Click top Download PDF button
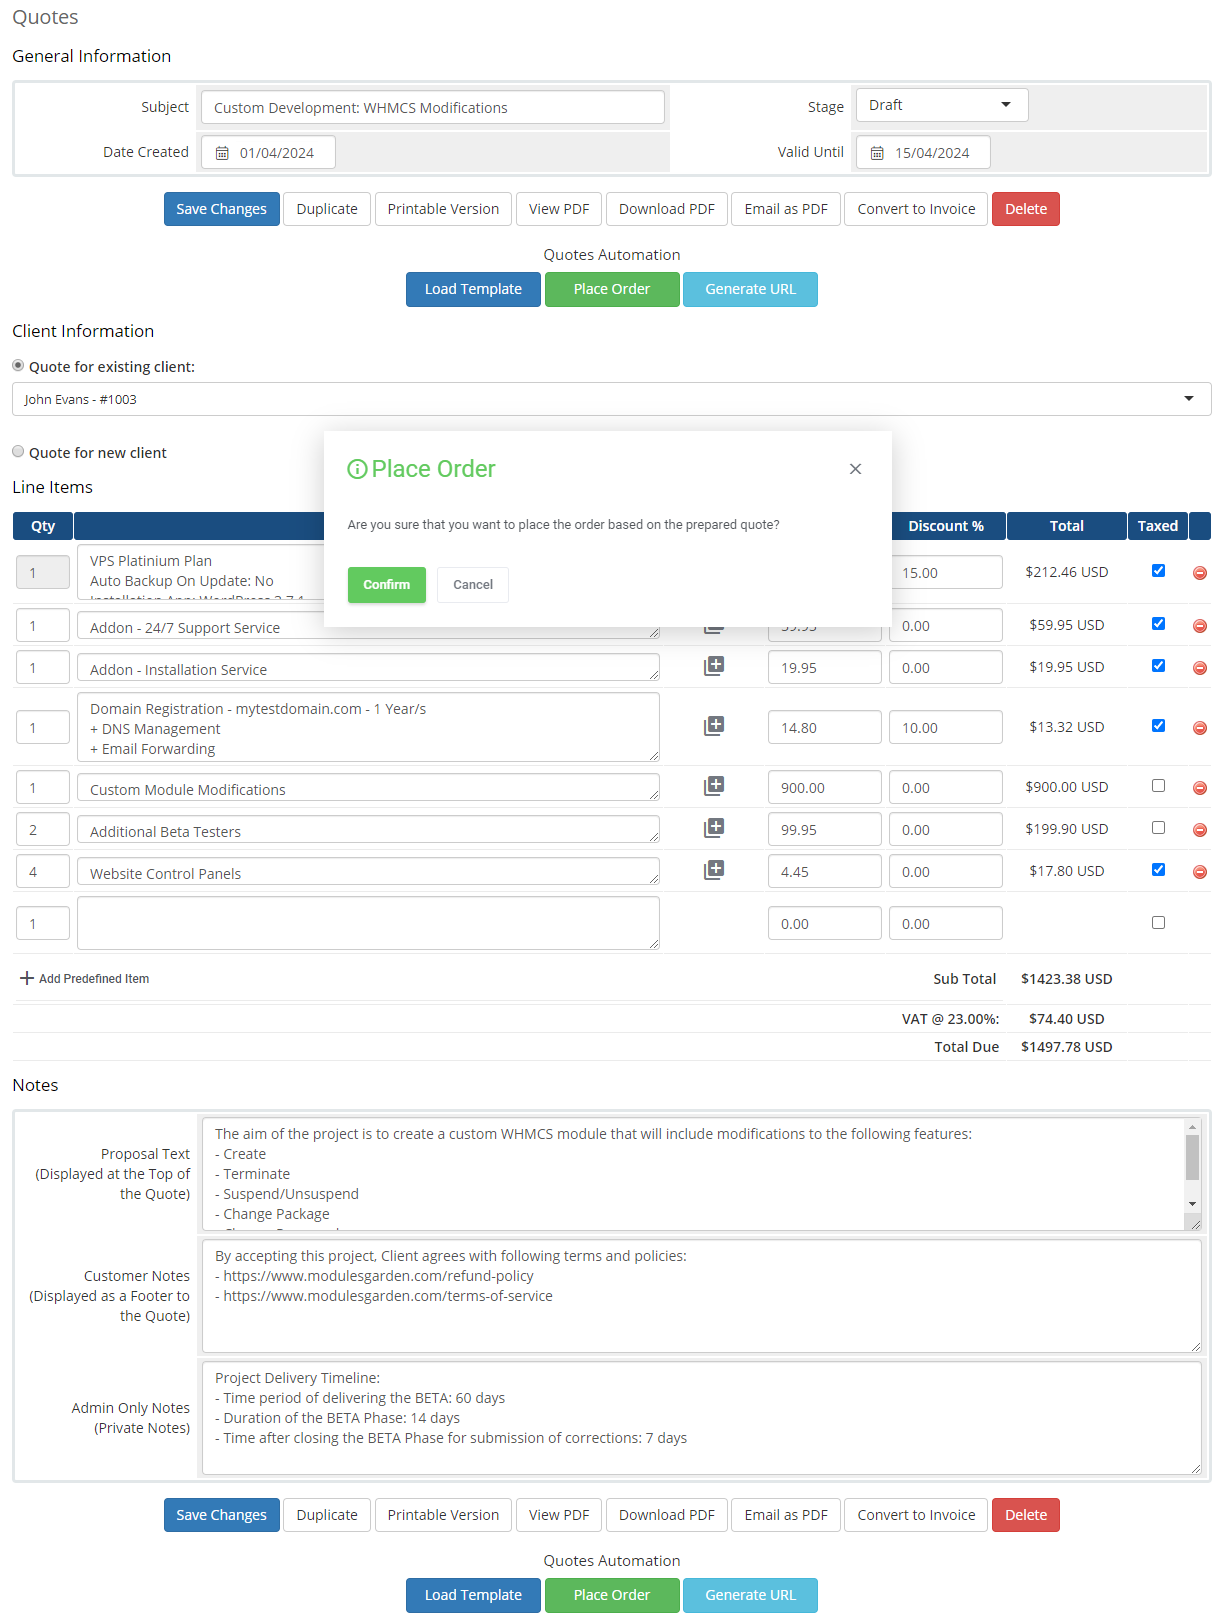The height and width of the screenshot is (1623, 1225). point(667,209)
